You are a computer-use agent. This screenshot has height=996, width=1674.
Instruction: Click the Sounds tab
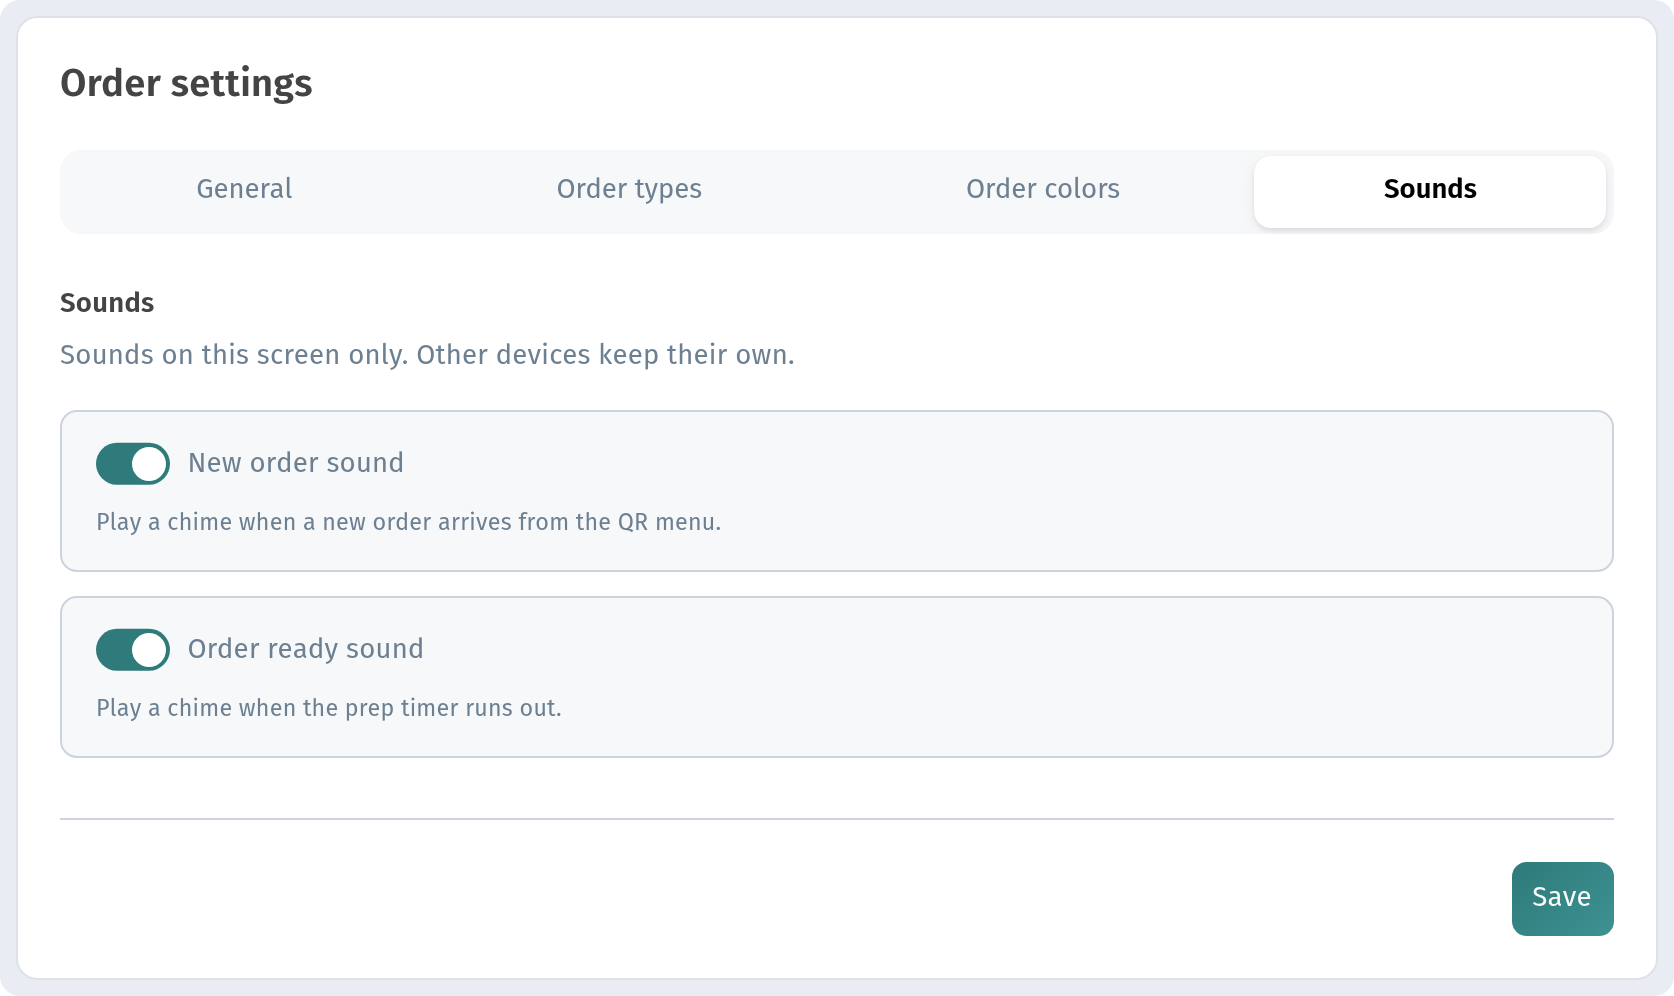(1430, 190)
